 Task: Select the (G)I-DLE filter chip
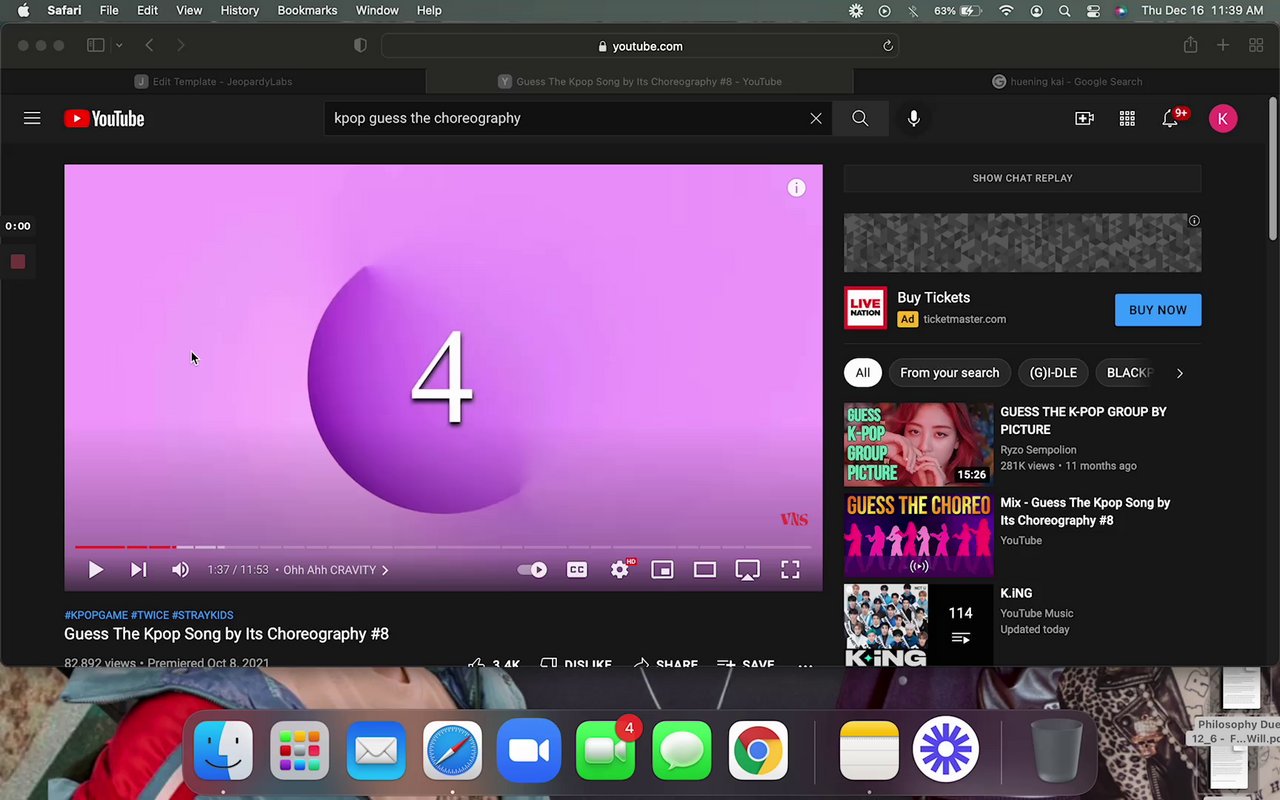(1053, 373)
